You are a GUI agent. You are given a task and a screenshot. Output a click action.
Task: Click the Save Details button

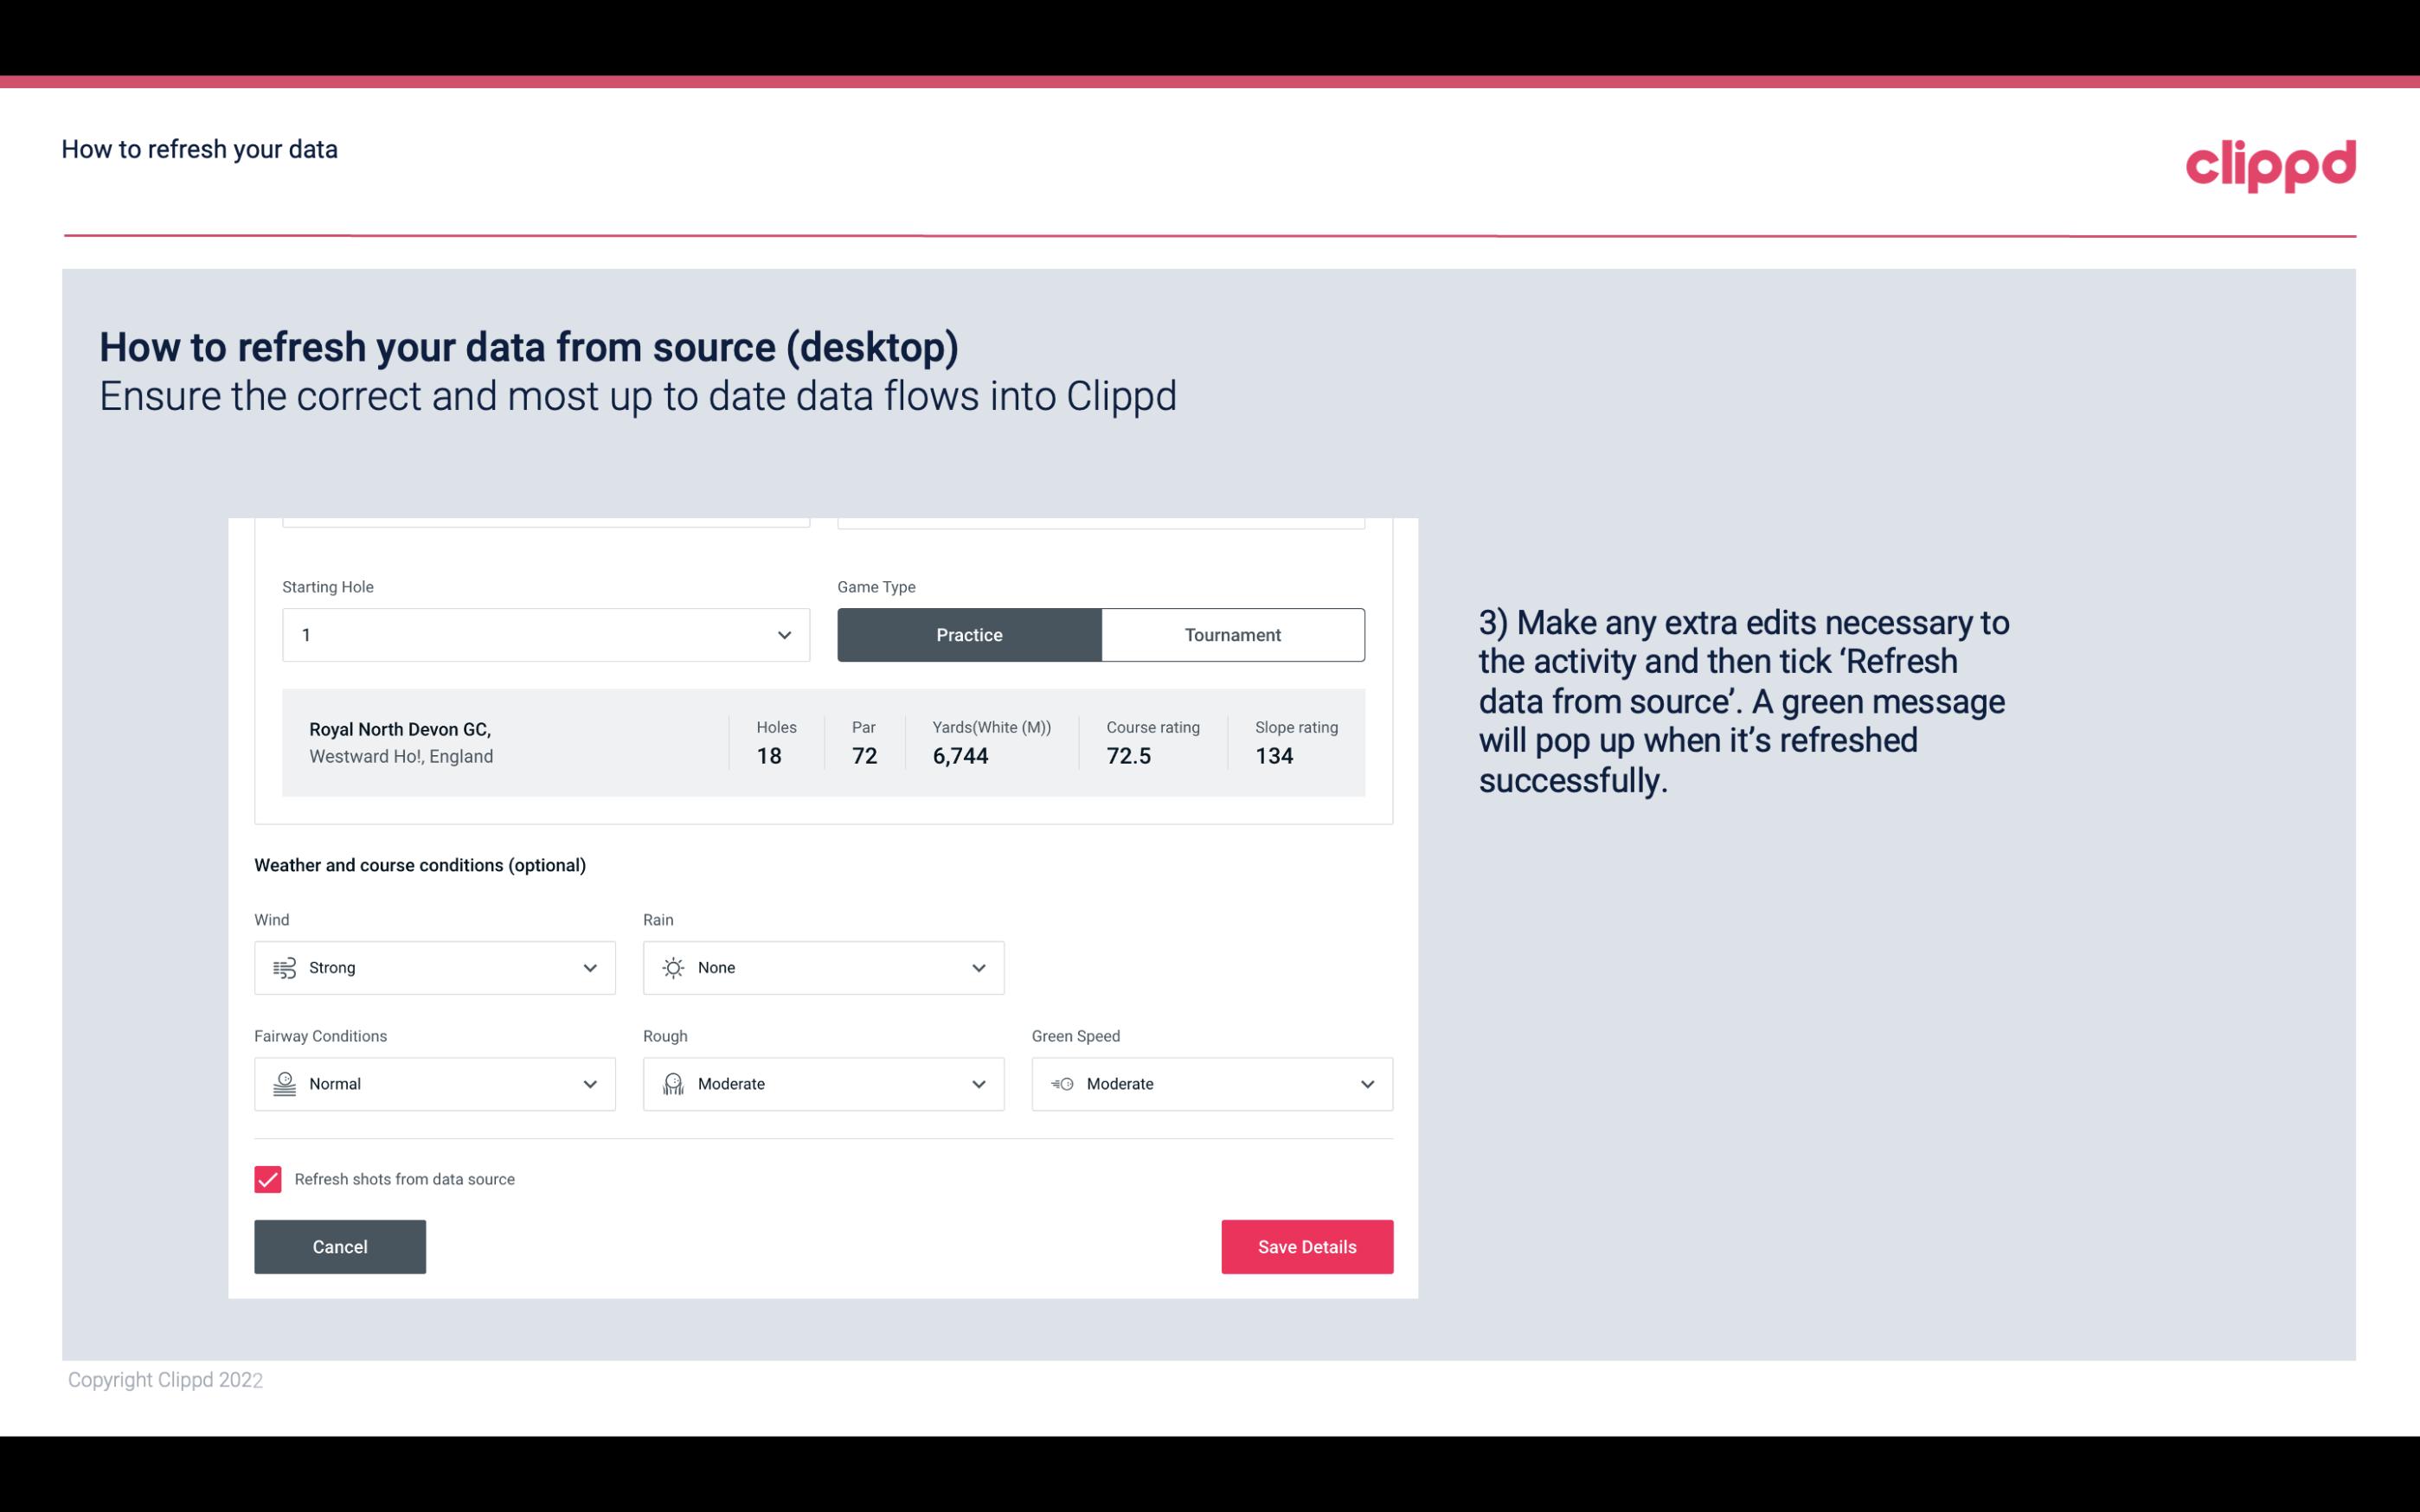(x=1306, y=1247)
